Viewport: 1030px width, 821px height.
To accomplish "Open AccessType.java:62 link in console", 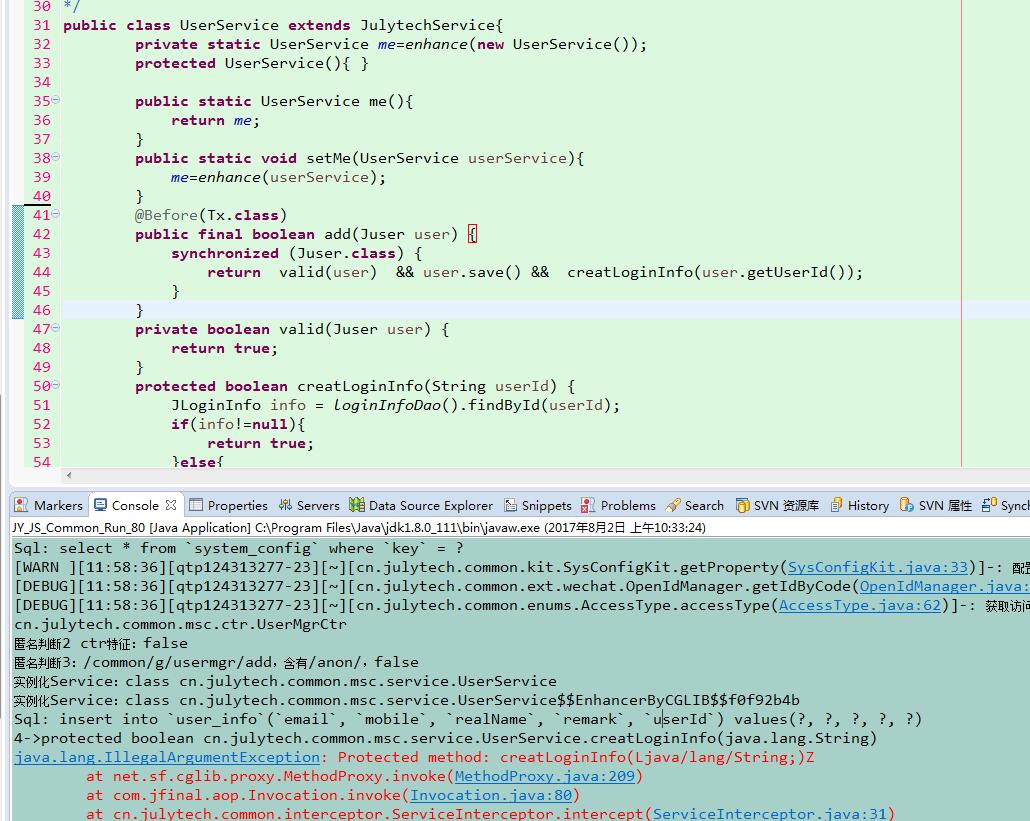I will (x=860, y=606).
